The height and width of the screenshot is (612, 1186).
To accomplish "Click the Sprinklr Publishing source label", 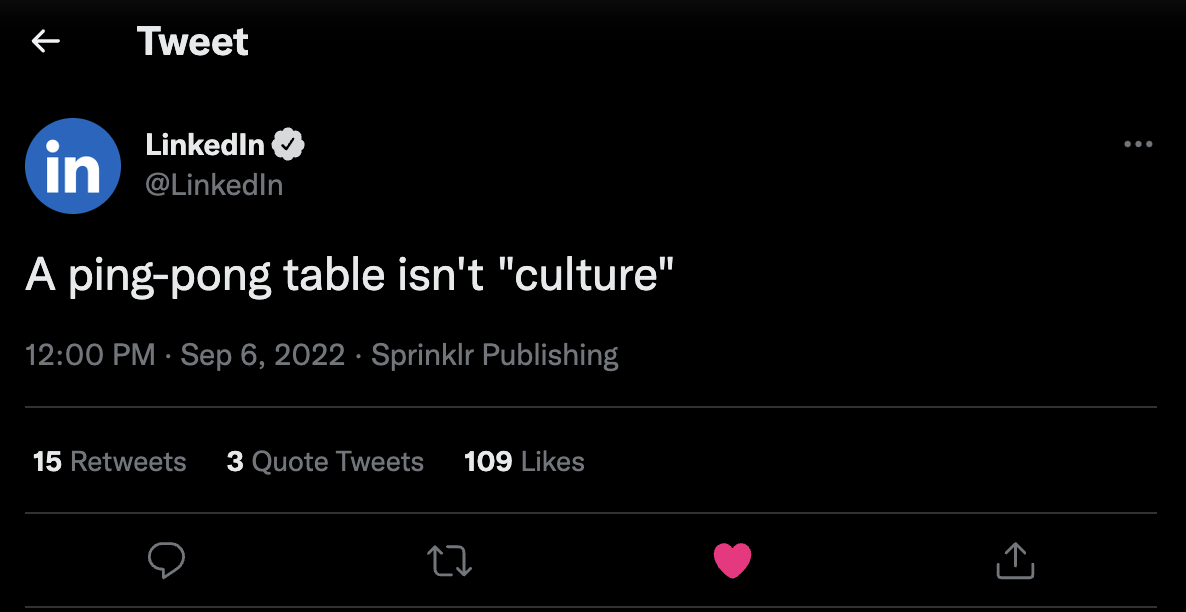I will point(494,355).
